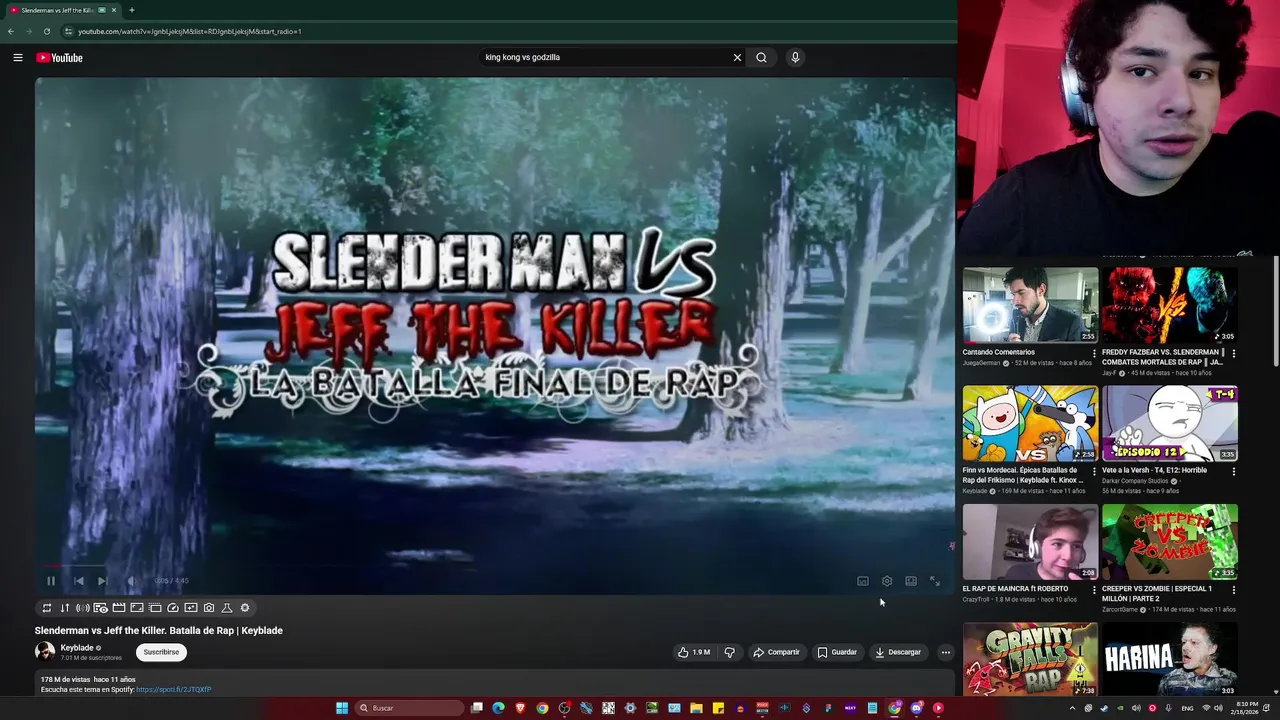Open the Keyblade channel avatar
Image resolution: width=1280 pixels, height=720 pixels.
(x=45, y=652)
